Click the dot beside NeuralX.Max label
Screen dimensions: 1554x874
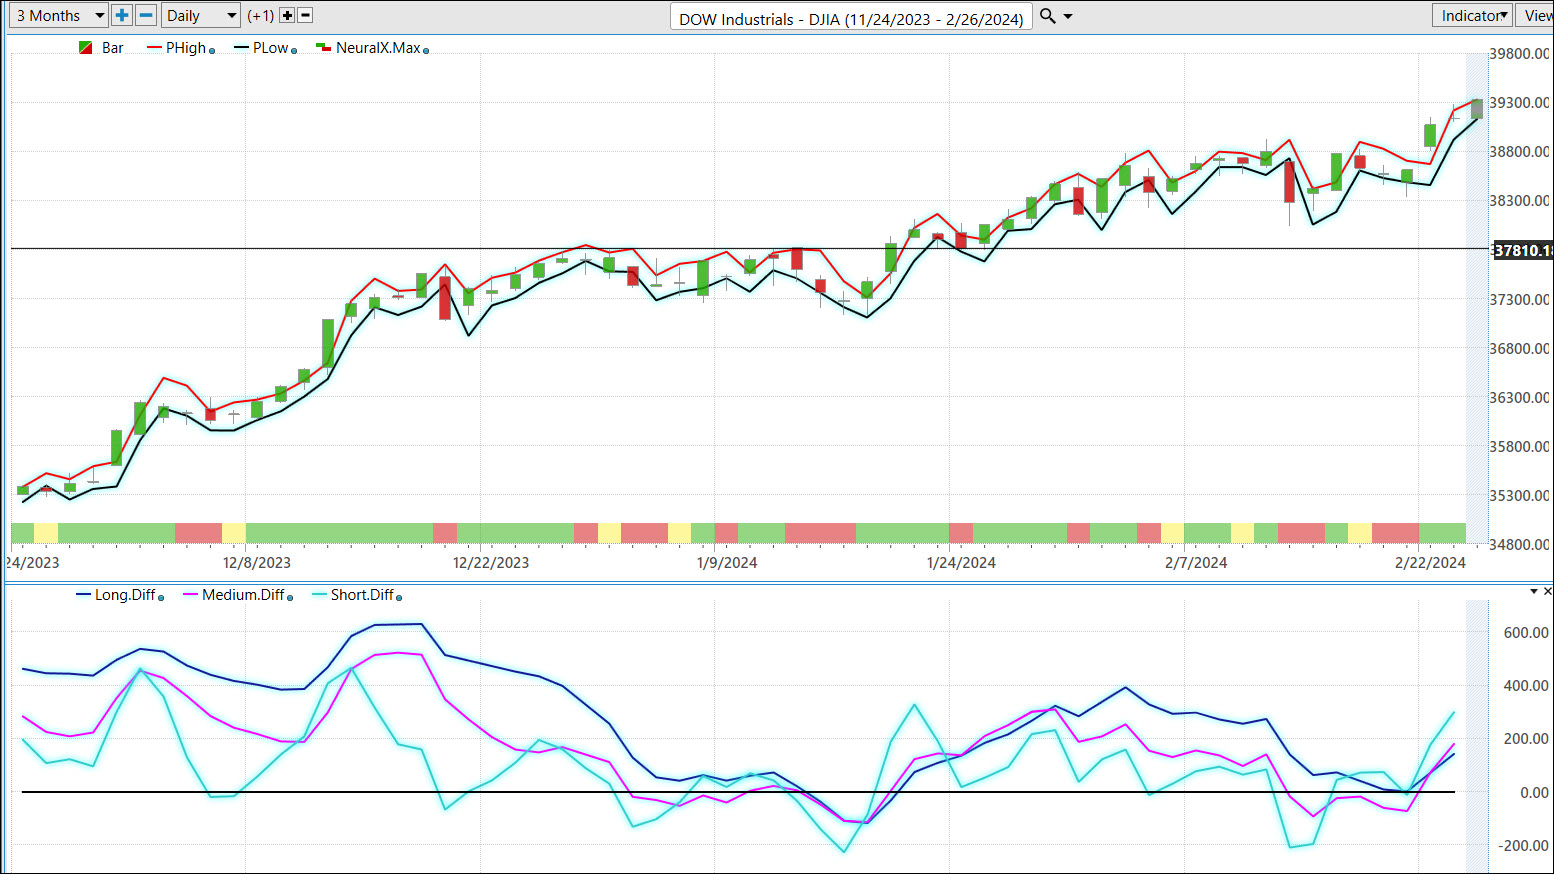point(426,51)
